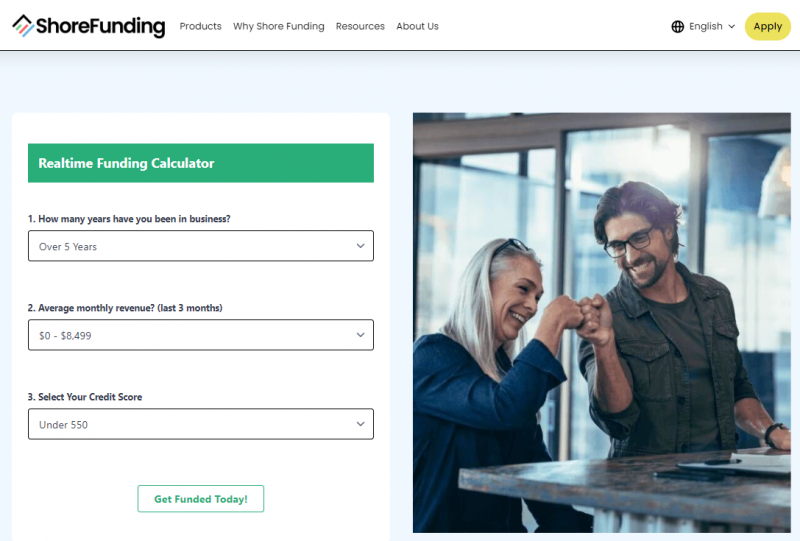Click the arrow on Under 550 field

pos(360,424)
